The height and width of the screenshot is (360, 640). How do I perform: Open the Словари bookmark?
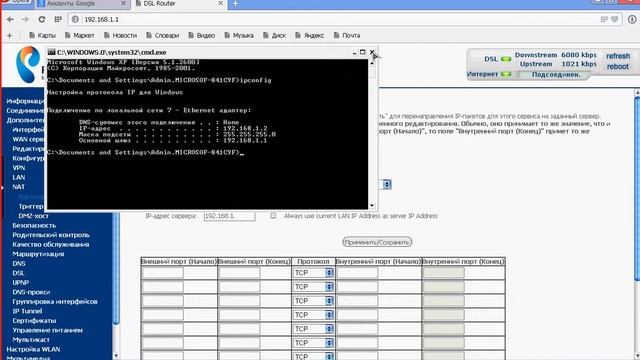(162, 36)
